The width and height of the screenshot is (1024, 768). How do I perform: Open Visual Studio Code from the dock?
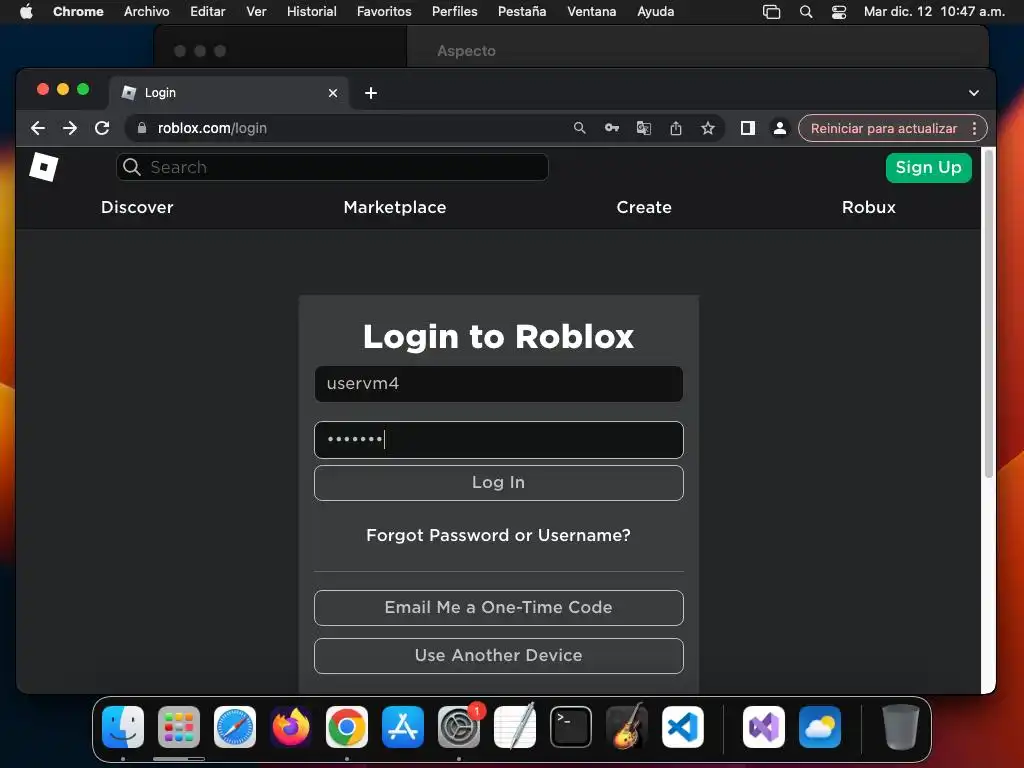[x=682, y=727]
